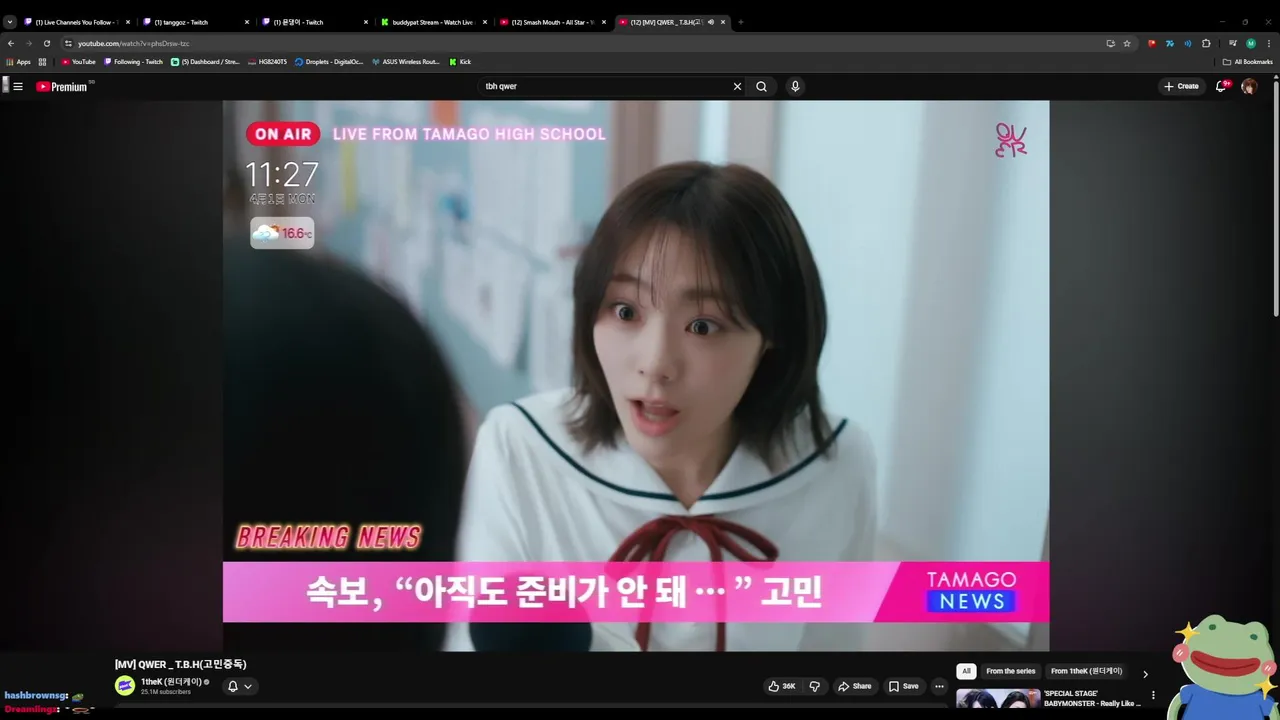Select the 'From the series' chip
1280x720 pixels.
pos(1011,672)
